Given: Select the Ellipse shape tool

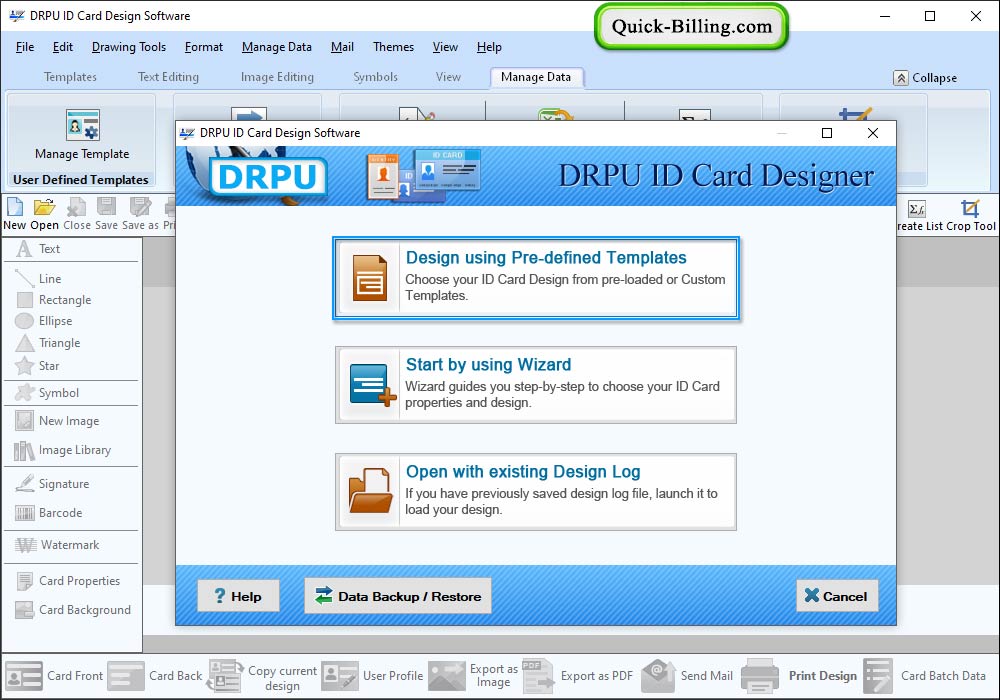Looking at the screenshot, I should 43,321.
